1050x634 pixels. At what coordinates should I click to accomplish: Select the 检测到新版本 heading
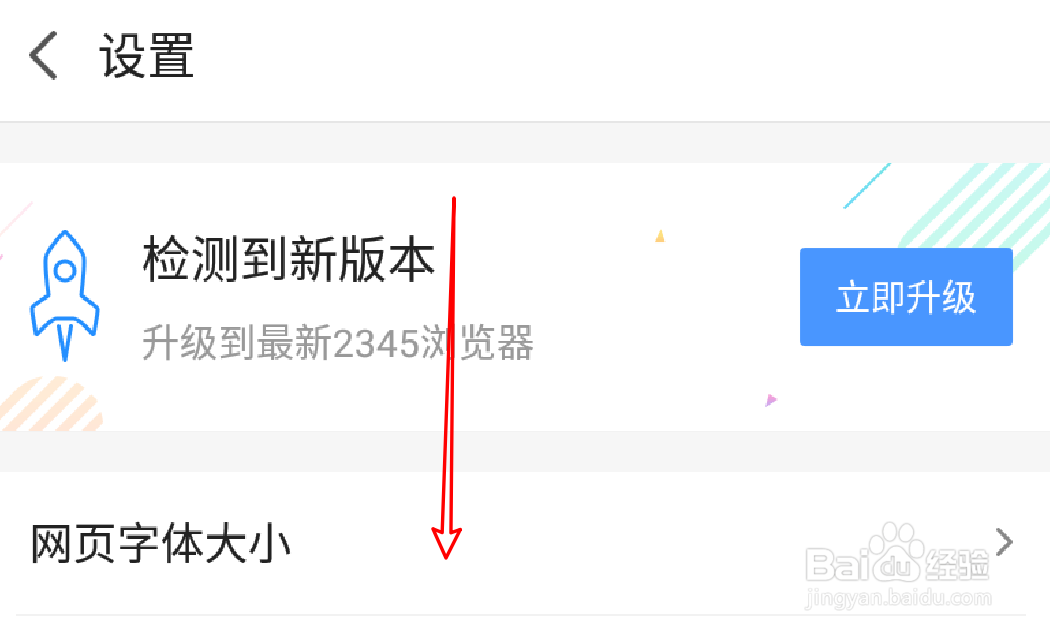coord(289,258)
